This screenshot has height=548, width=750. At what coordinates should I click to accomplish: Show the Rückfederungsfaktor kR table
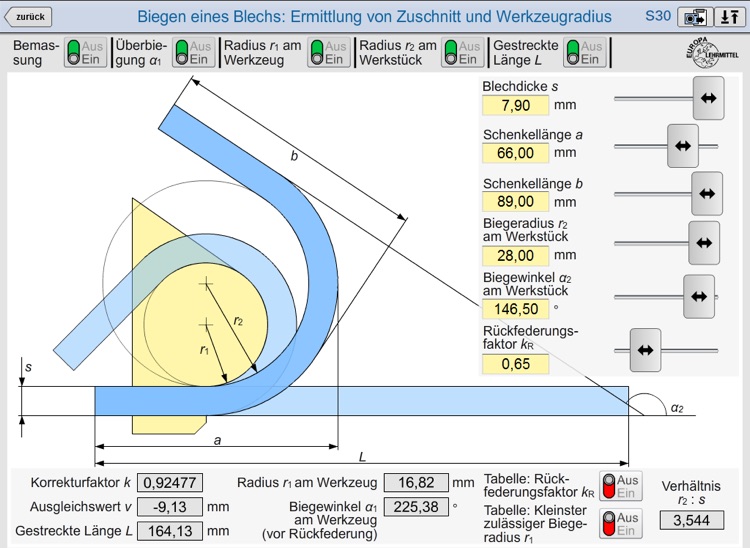[x=621, y=486]
